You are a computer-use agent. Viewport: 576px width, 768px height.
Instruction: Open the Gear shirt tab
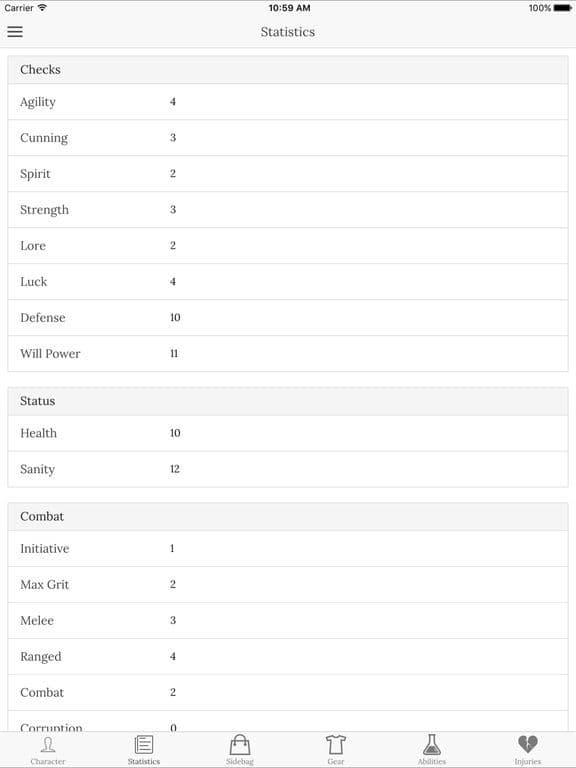coord(336,750)
